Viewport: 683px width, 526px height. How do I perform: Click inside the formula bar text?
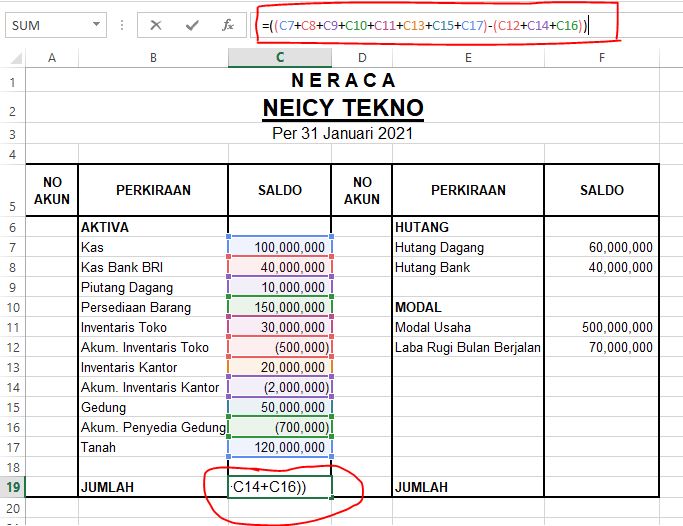(425, 26)
